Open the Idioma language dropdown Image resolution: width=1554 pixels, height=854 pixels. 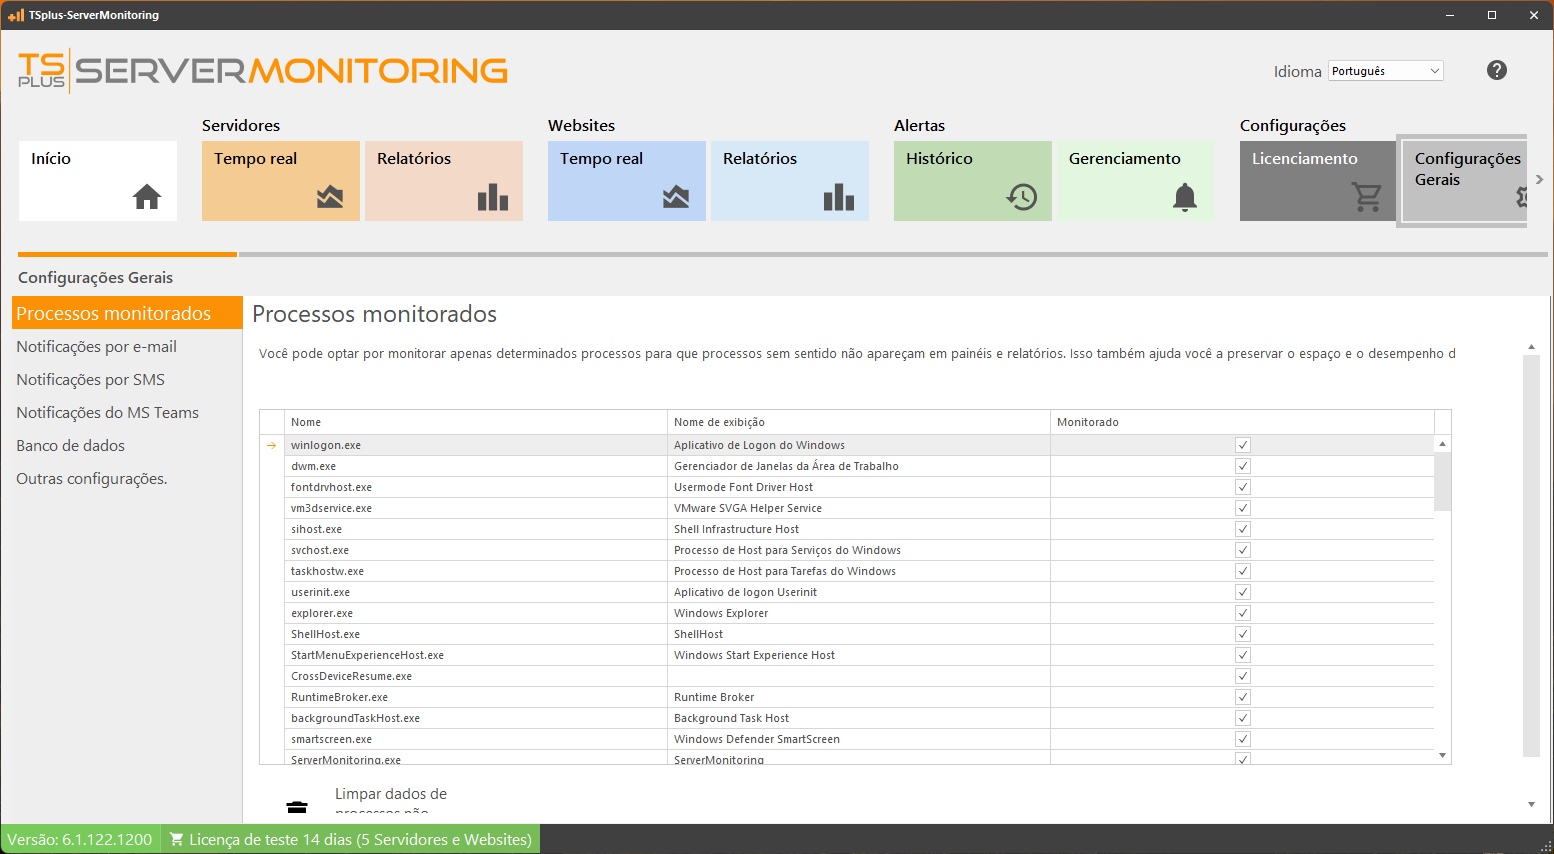click(x=1385, y=71)
